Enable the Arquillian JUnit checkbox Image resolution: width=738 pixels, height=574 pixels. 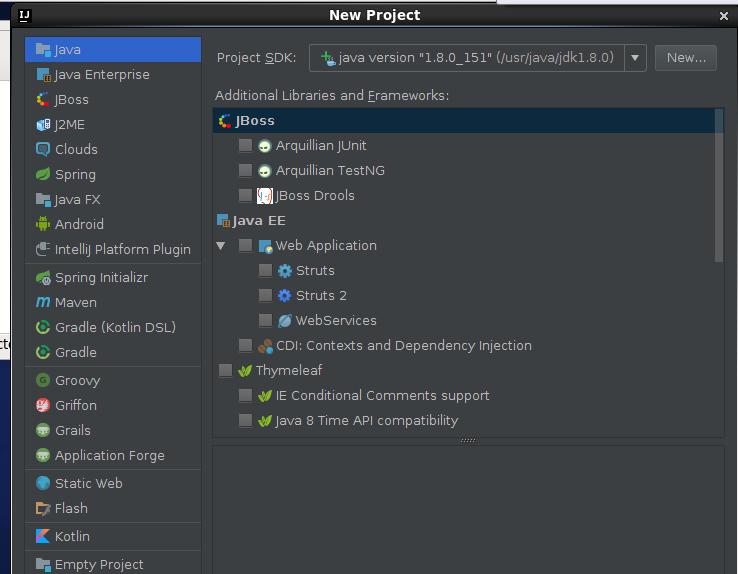click(x=245, y=145)
